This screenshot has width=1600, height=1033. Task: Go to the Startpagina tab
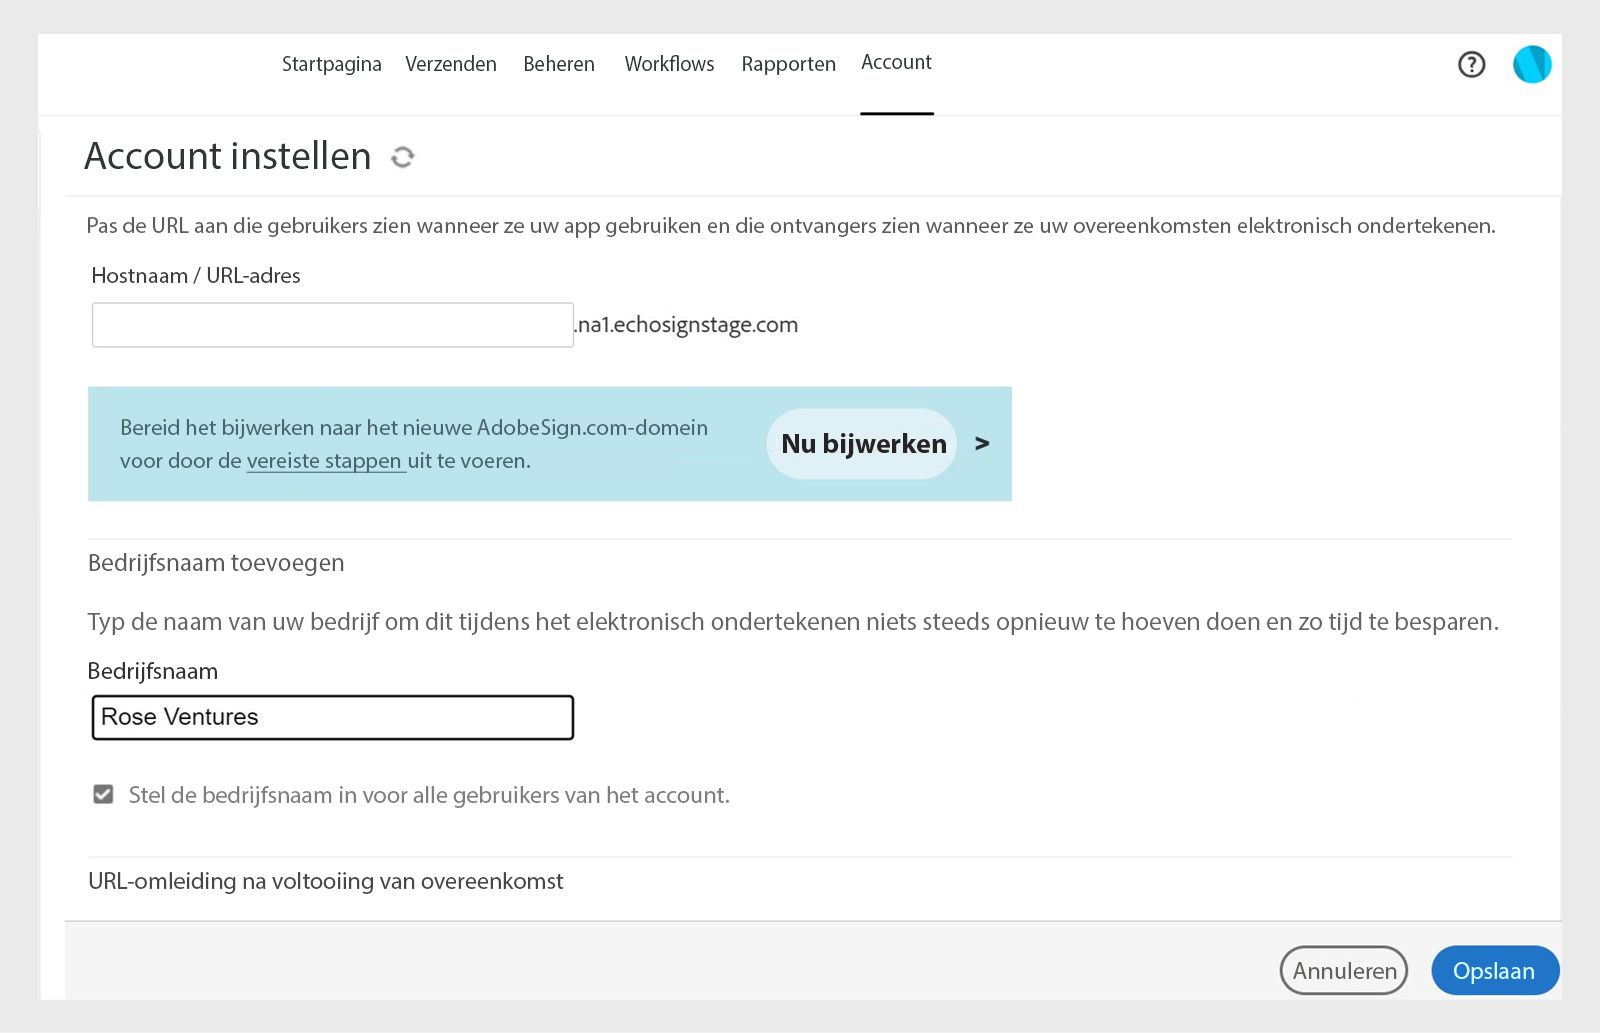pyautogui.click(x=332, y=64)
